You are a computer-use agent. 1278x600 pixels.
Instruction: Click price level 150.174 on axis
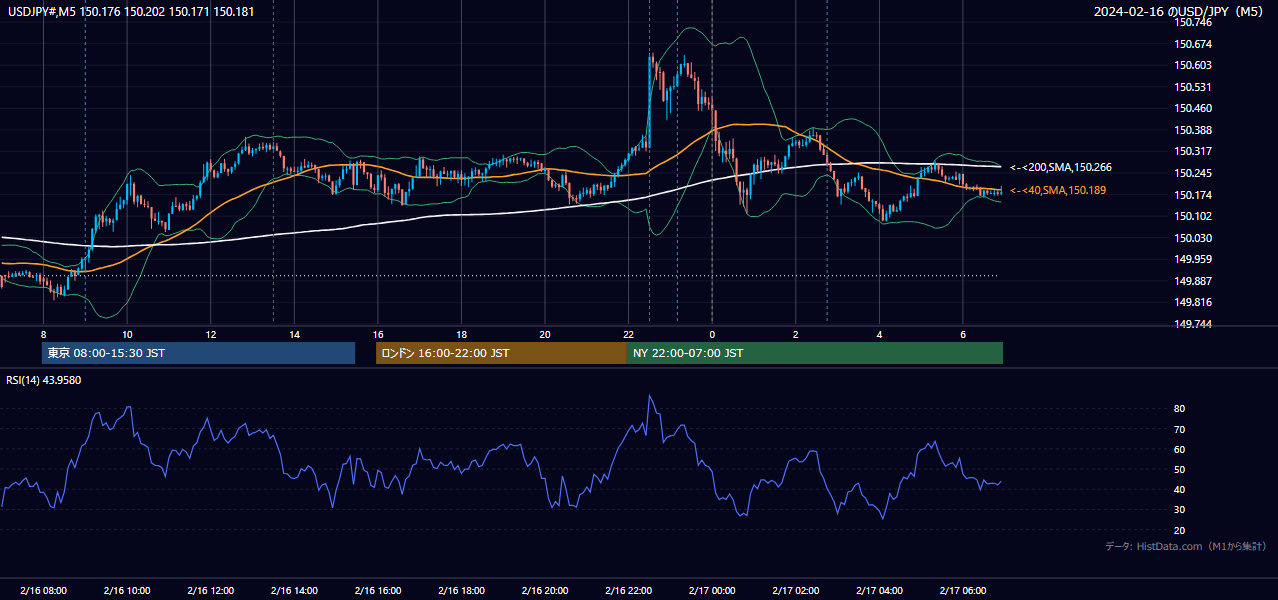point(1193,195)
